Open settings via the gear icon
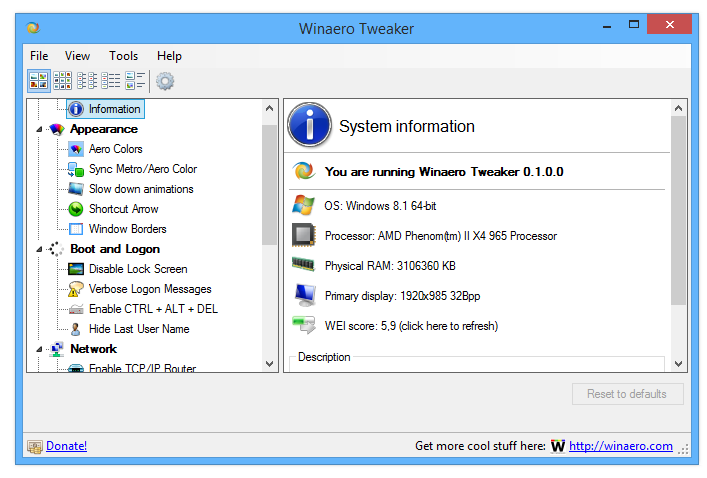 tap(165, 81)
